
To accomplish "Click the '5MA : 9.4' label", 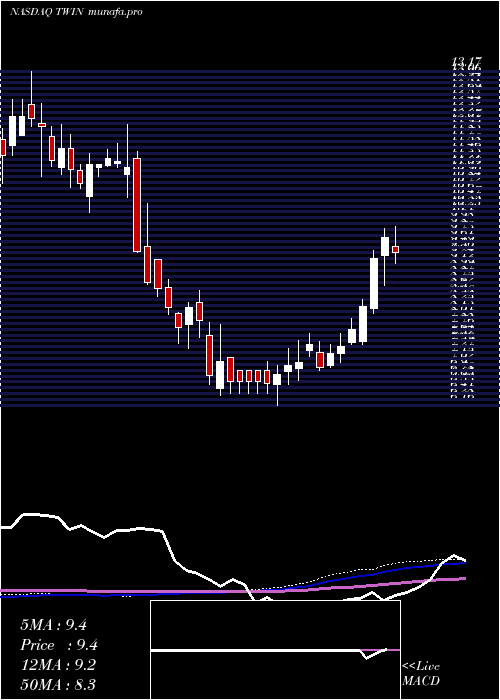I will [x=53, y=625].
